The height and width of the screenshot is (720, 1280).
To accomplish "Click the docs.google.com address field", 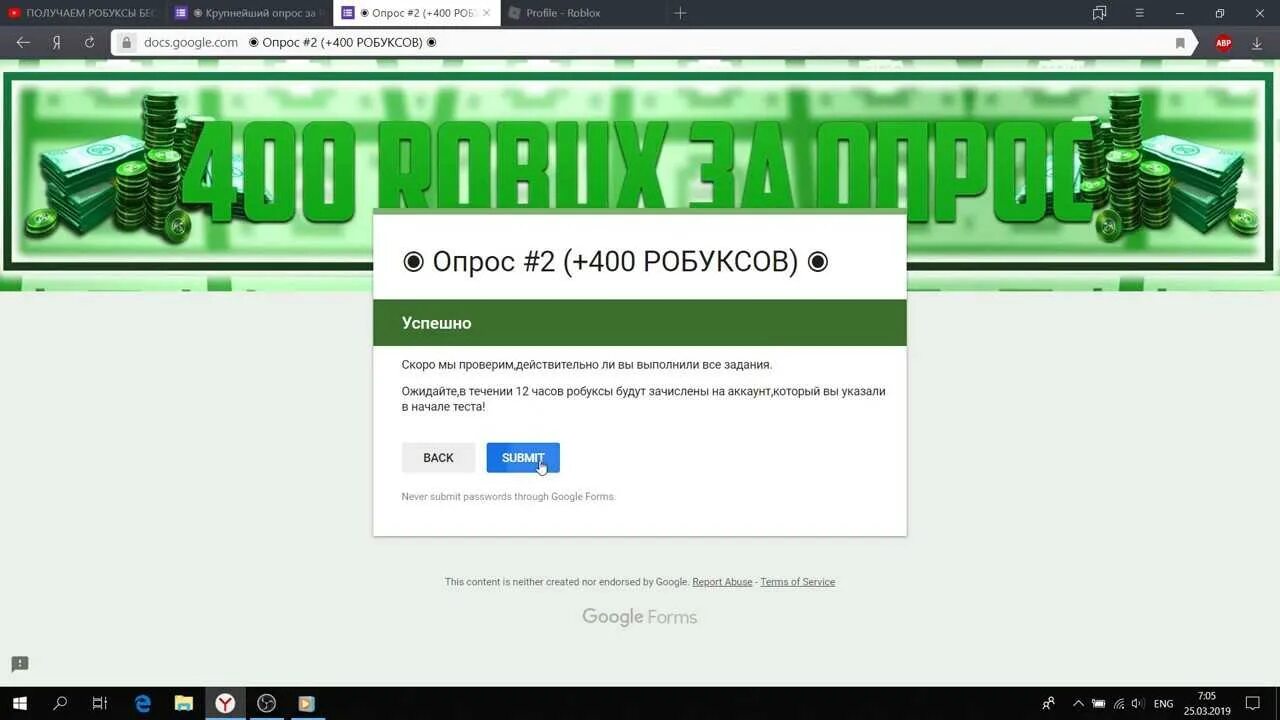I will [191, 42].
